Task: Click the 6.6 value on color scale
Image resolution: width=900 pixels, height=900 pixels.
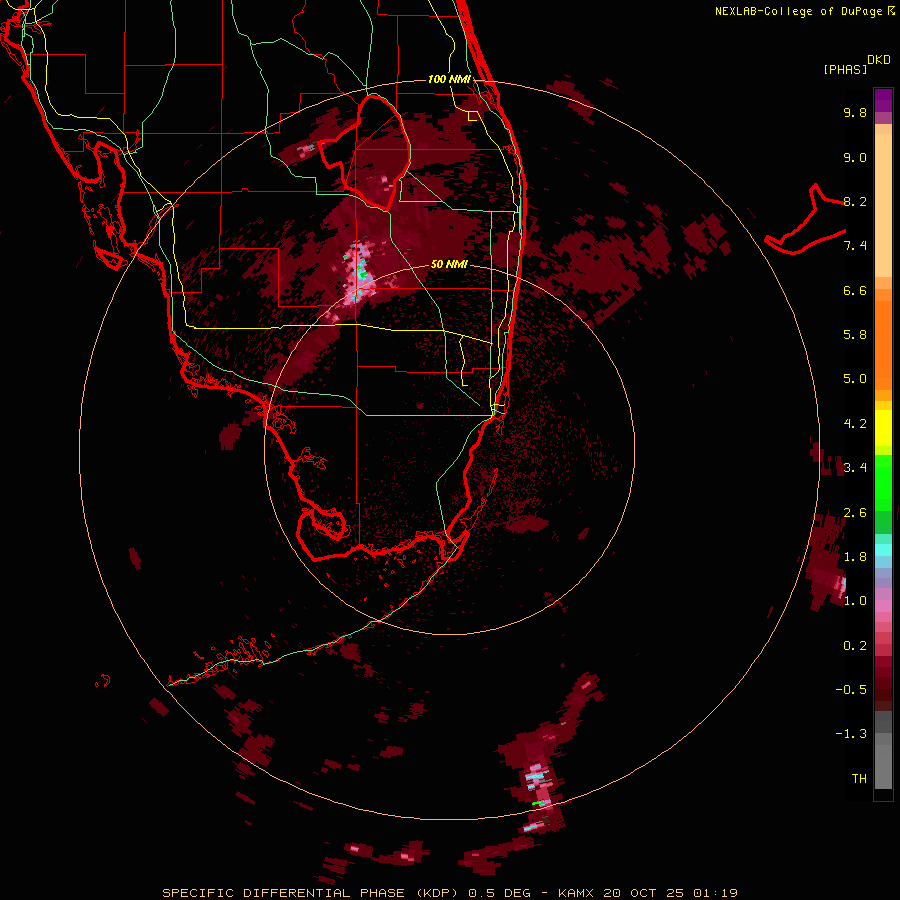Action: point(855,290)
